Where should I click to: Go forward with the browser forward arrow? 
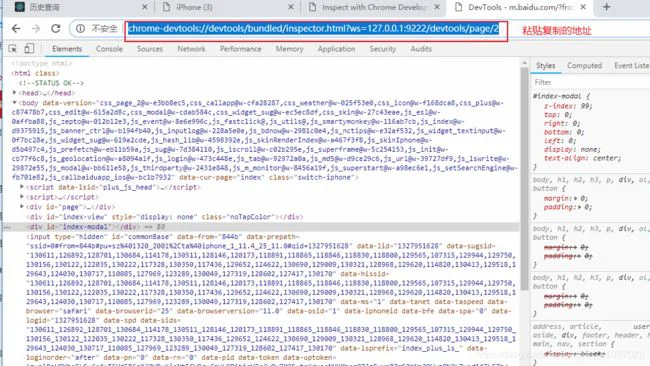click(36, 29)
